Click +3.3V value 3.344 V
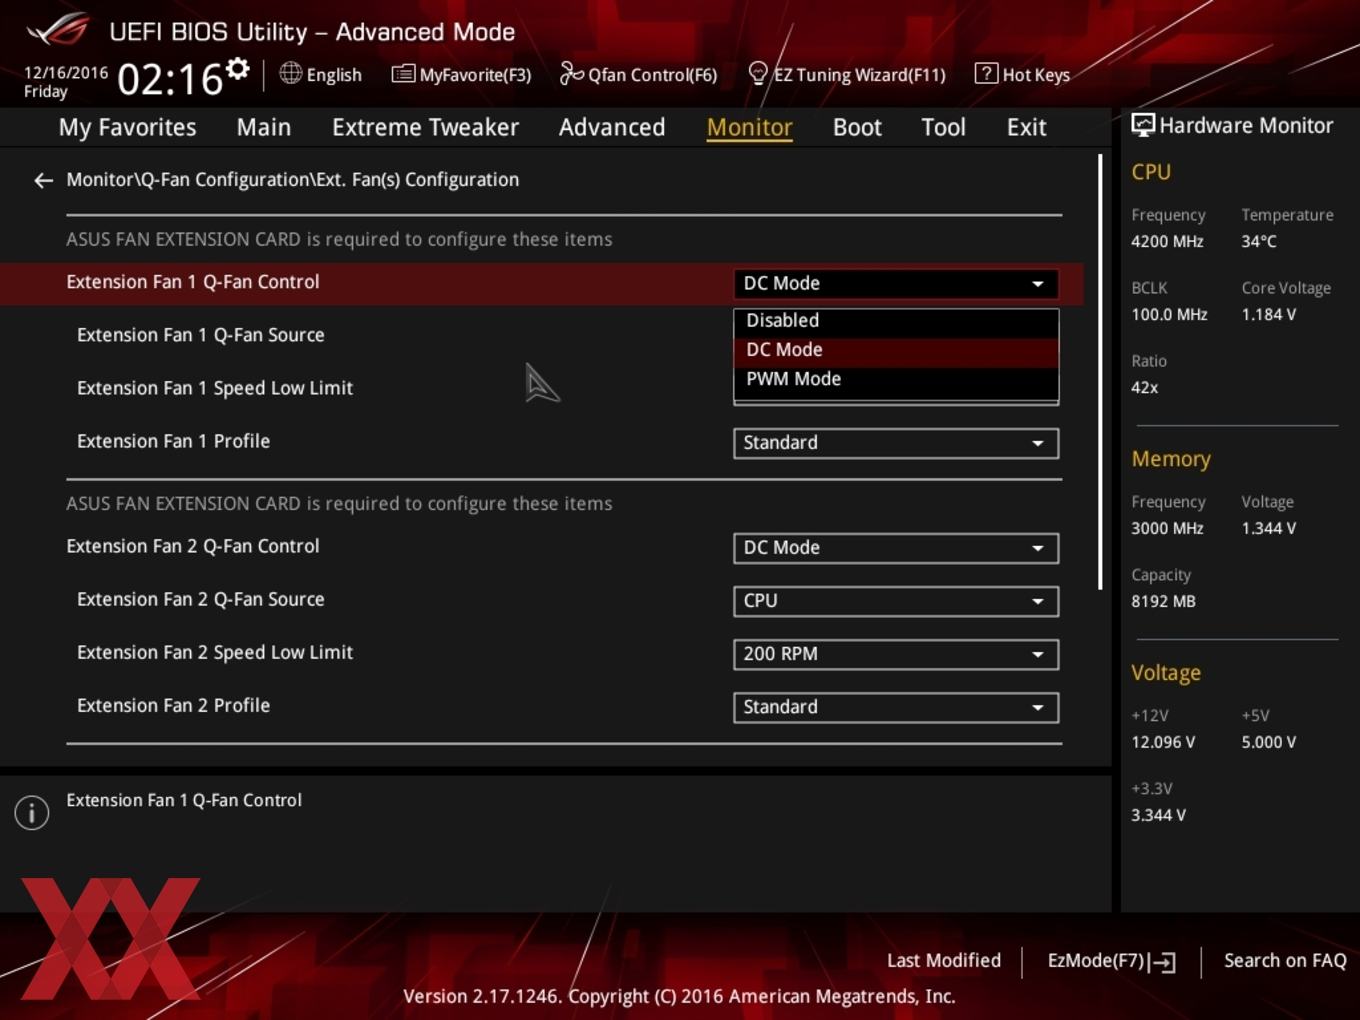The width and height of the screenshot is (1360, 1020). 1158,816
